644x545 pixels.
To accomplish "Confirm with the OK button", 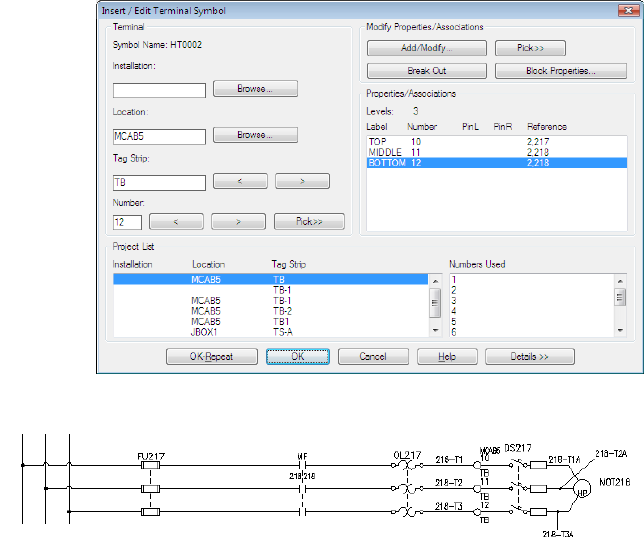I will pyautogui.click(x=298, y=356).
